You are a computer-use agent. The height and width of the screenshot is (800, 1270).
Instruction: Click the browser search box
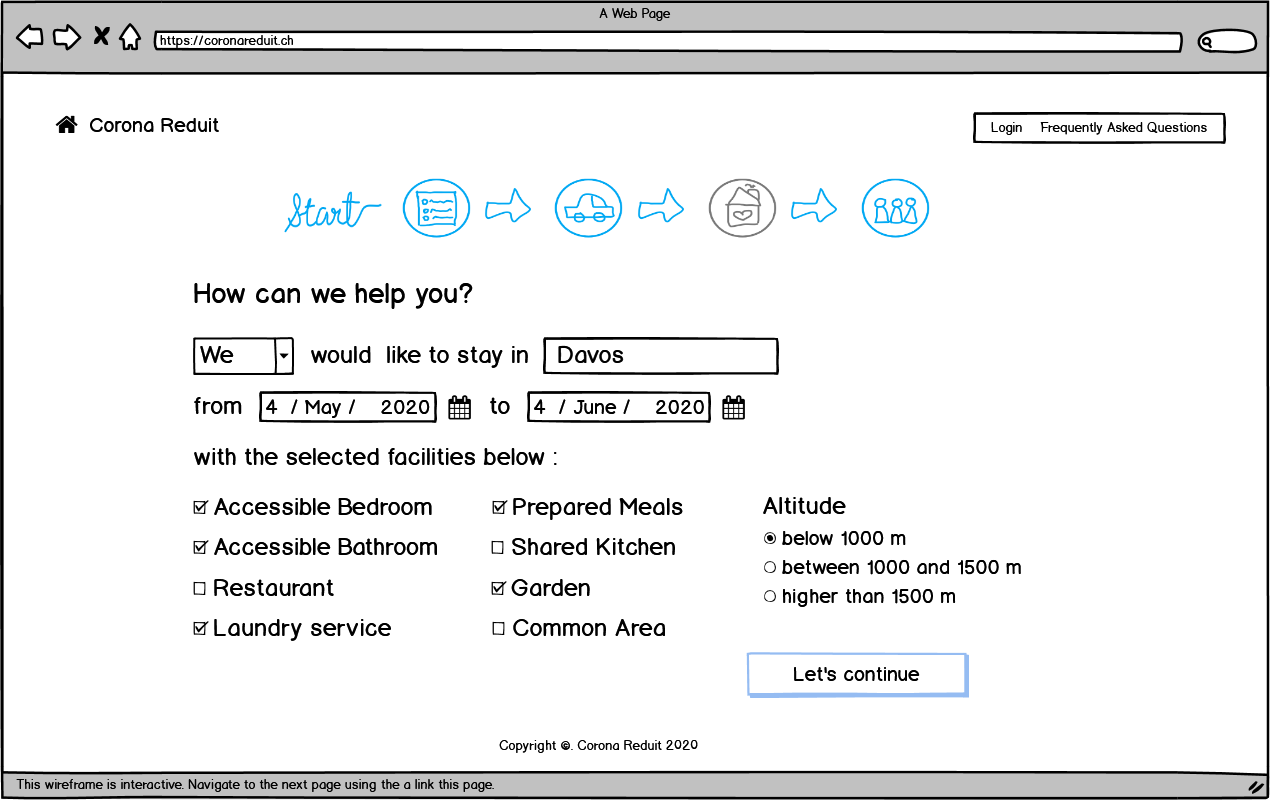pyautogui.click(x=1227, y=42)
